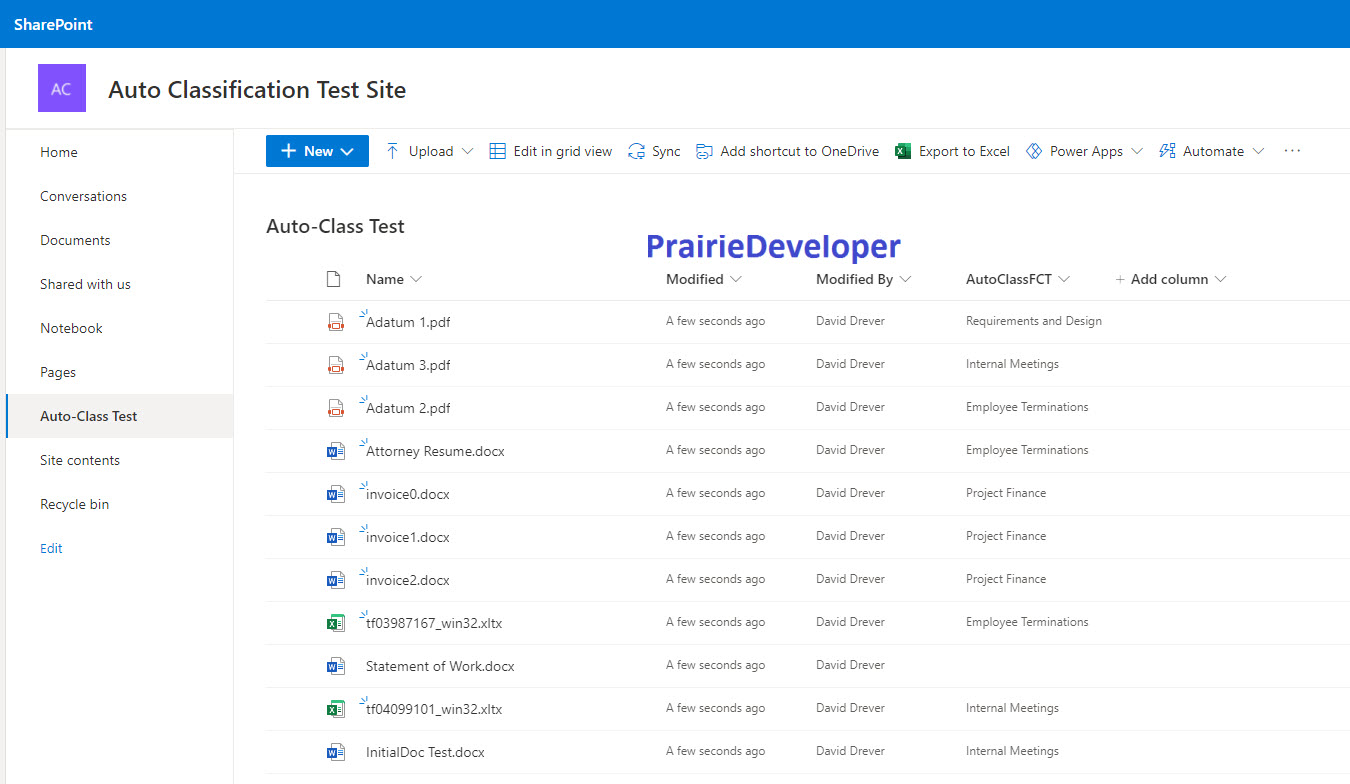Click the Edit navigation link
The height and width of the screenshot is (784, 1350).
[51, 548]
